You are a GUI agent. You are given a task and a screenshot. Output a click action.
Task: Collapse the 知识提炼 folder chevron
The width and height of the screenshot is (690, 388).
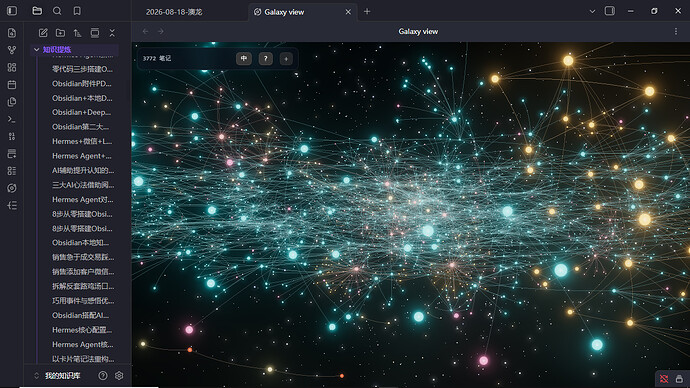[37, 50]
